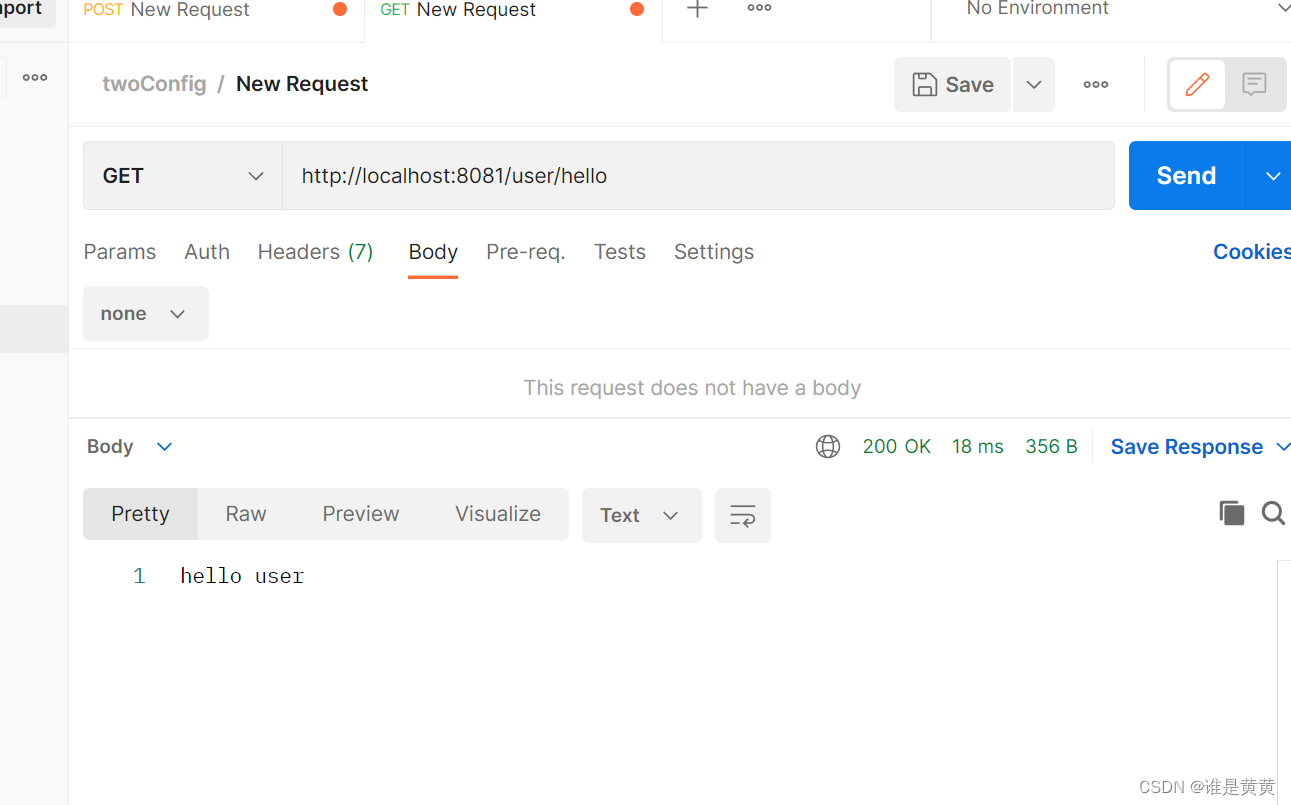Viewport: 1291px width, 805px height.
Task: Select Pretty response view
Action: pos(141,514)
